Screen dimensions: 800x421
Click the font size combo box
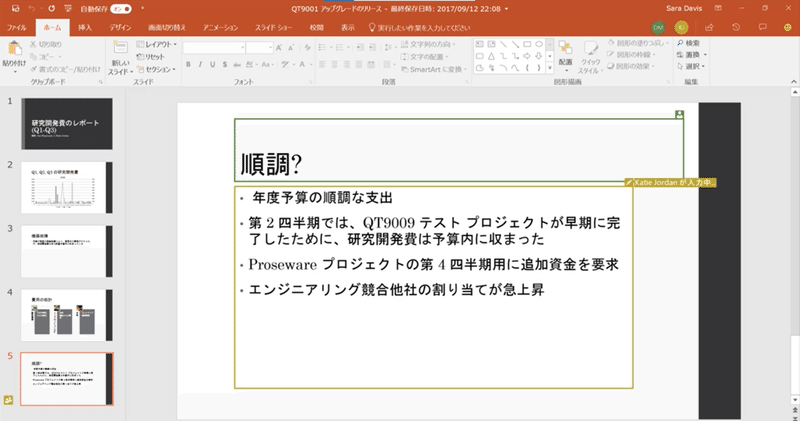click(x=260, y=47)
